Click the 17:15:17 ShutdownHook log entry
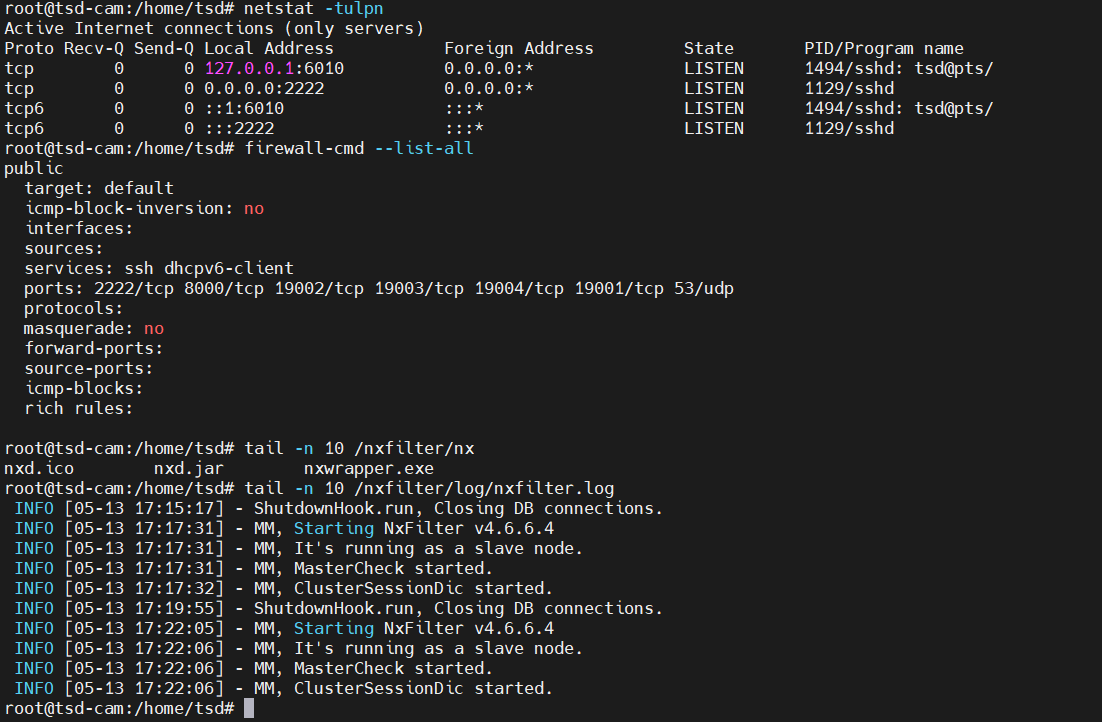The image size is (1102, 722). pos(339,508)
